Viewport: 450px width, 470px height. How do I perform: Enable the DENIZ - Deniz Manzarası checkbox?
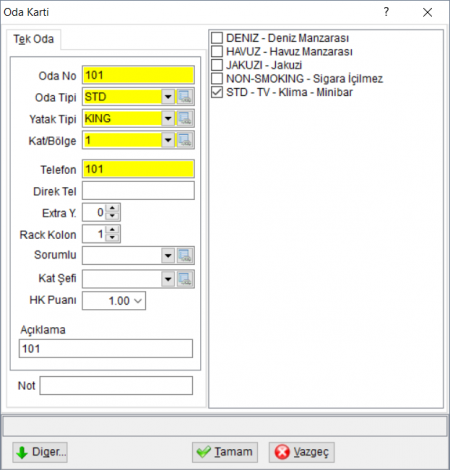point(217,38)
